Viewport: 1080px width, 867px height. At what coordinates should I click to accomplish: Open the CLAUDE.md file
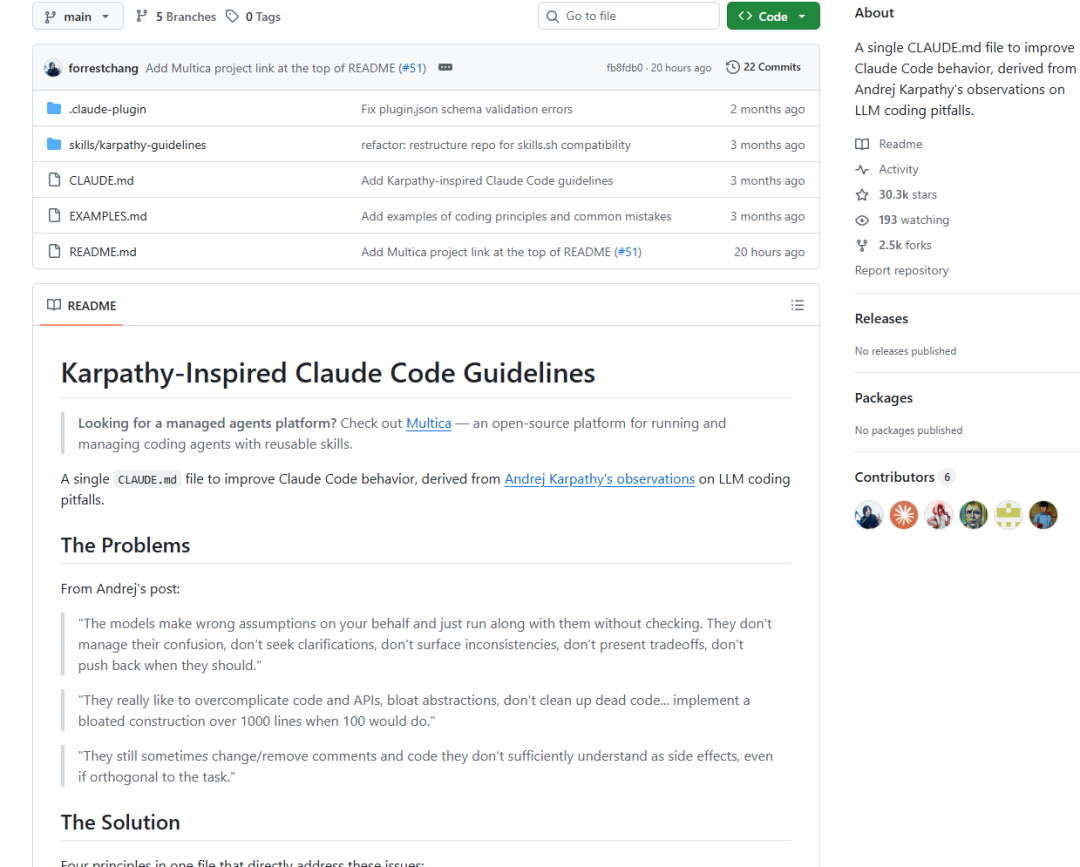[x=101, y=181]
